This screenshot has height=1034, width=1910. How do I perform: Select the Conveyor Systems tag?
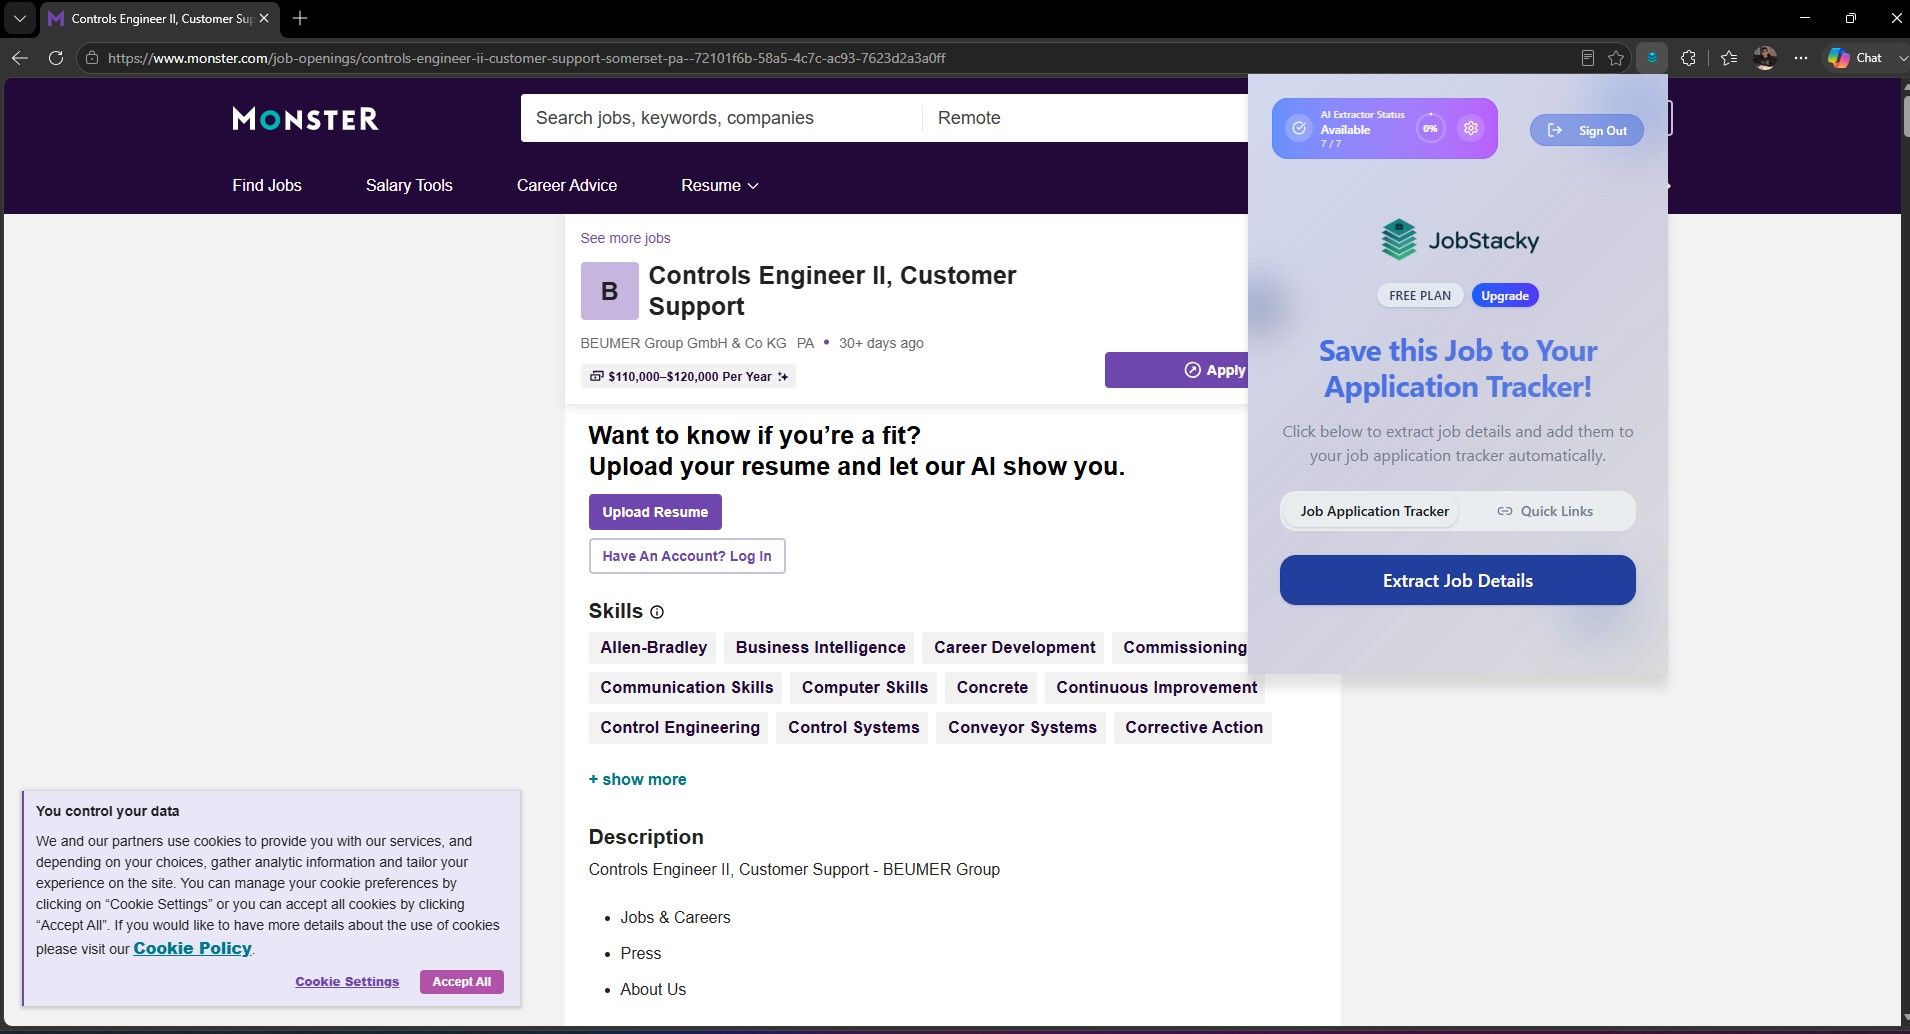coord(1022,727)
